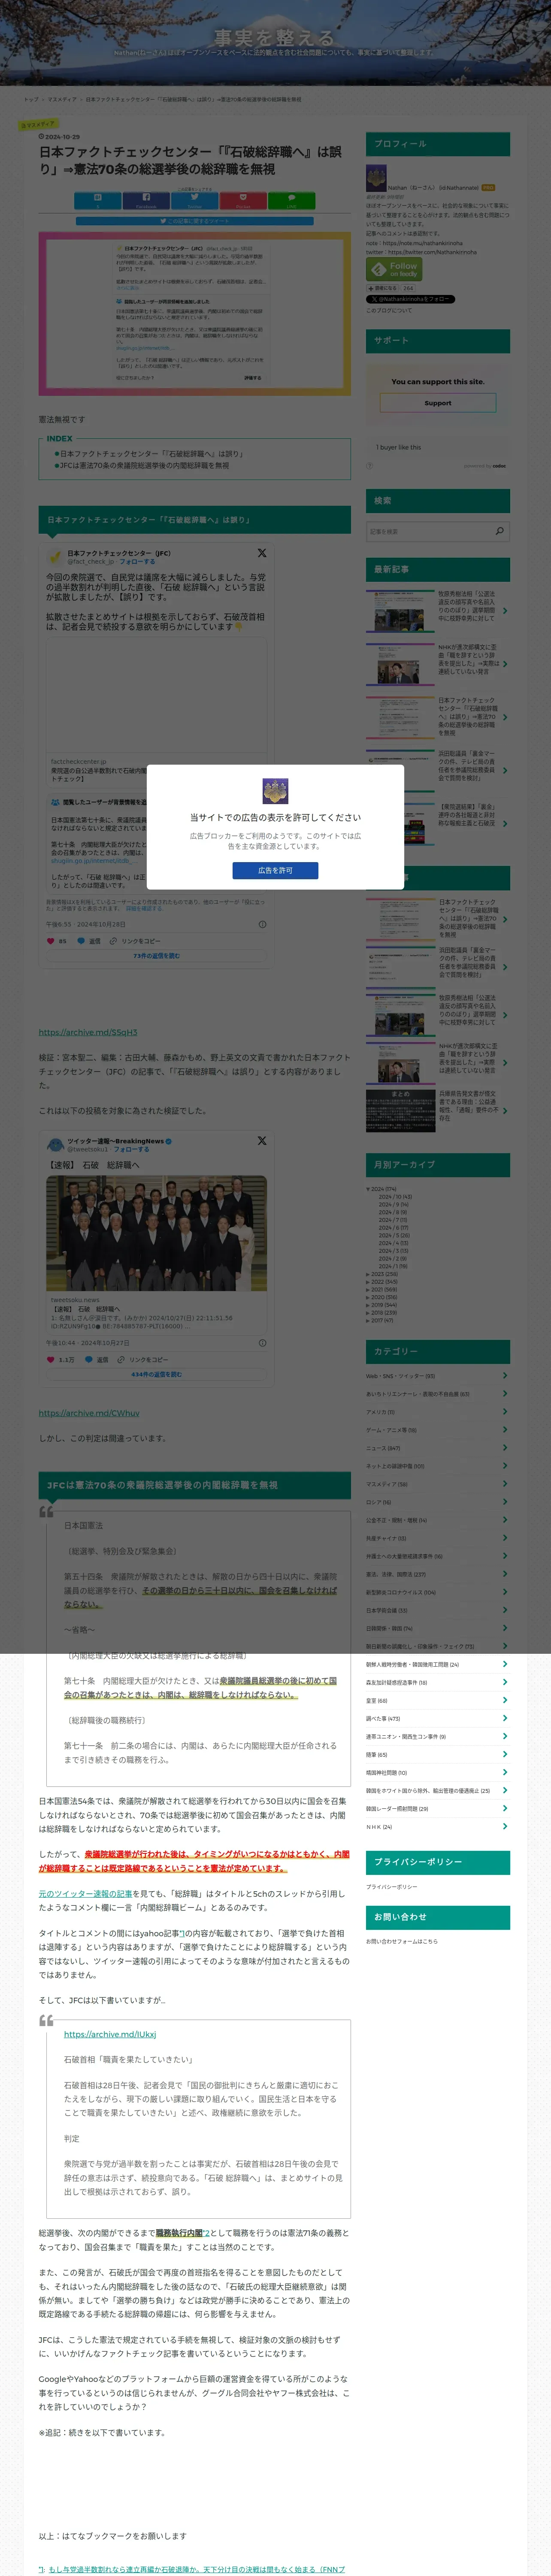Click the info icon on the 石破 総辞職へ tweet

(x=262, y=1343)
